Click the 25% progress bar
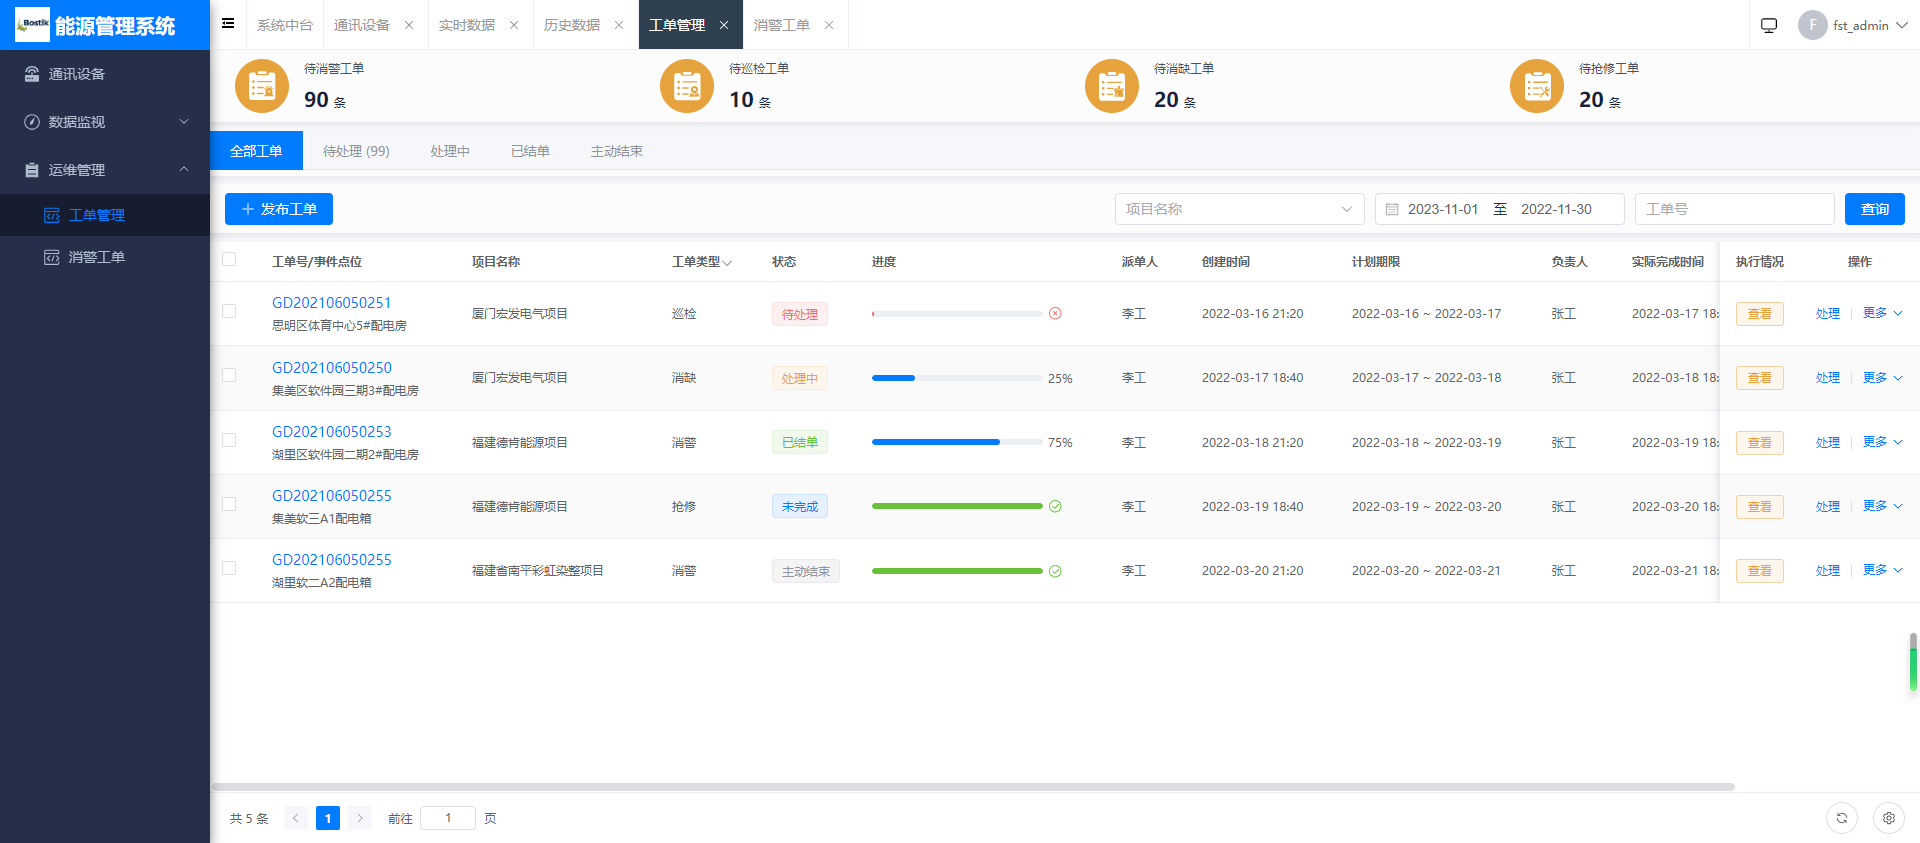The width and height of the screenshot is (1920, 843). click(x=957, y=378)
